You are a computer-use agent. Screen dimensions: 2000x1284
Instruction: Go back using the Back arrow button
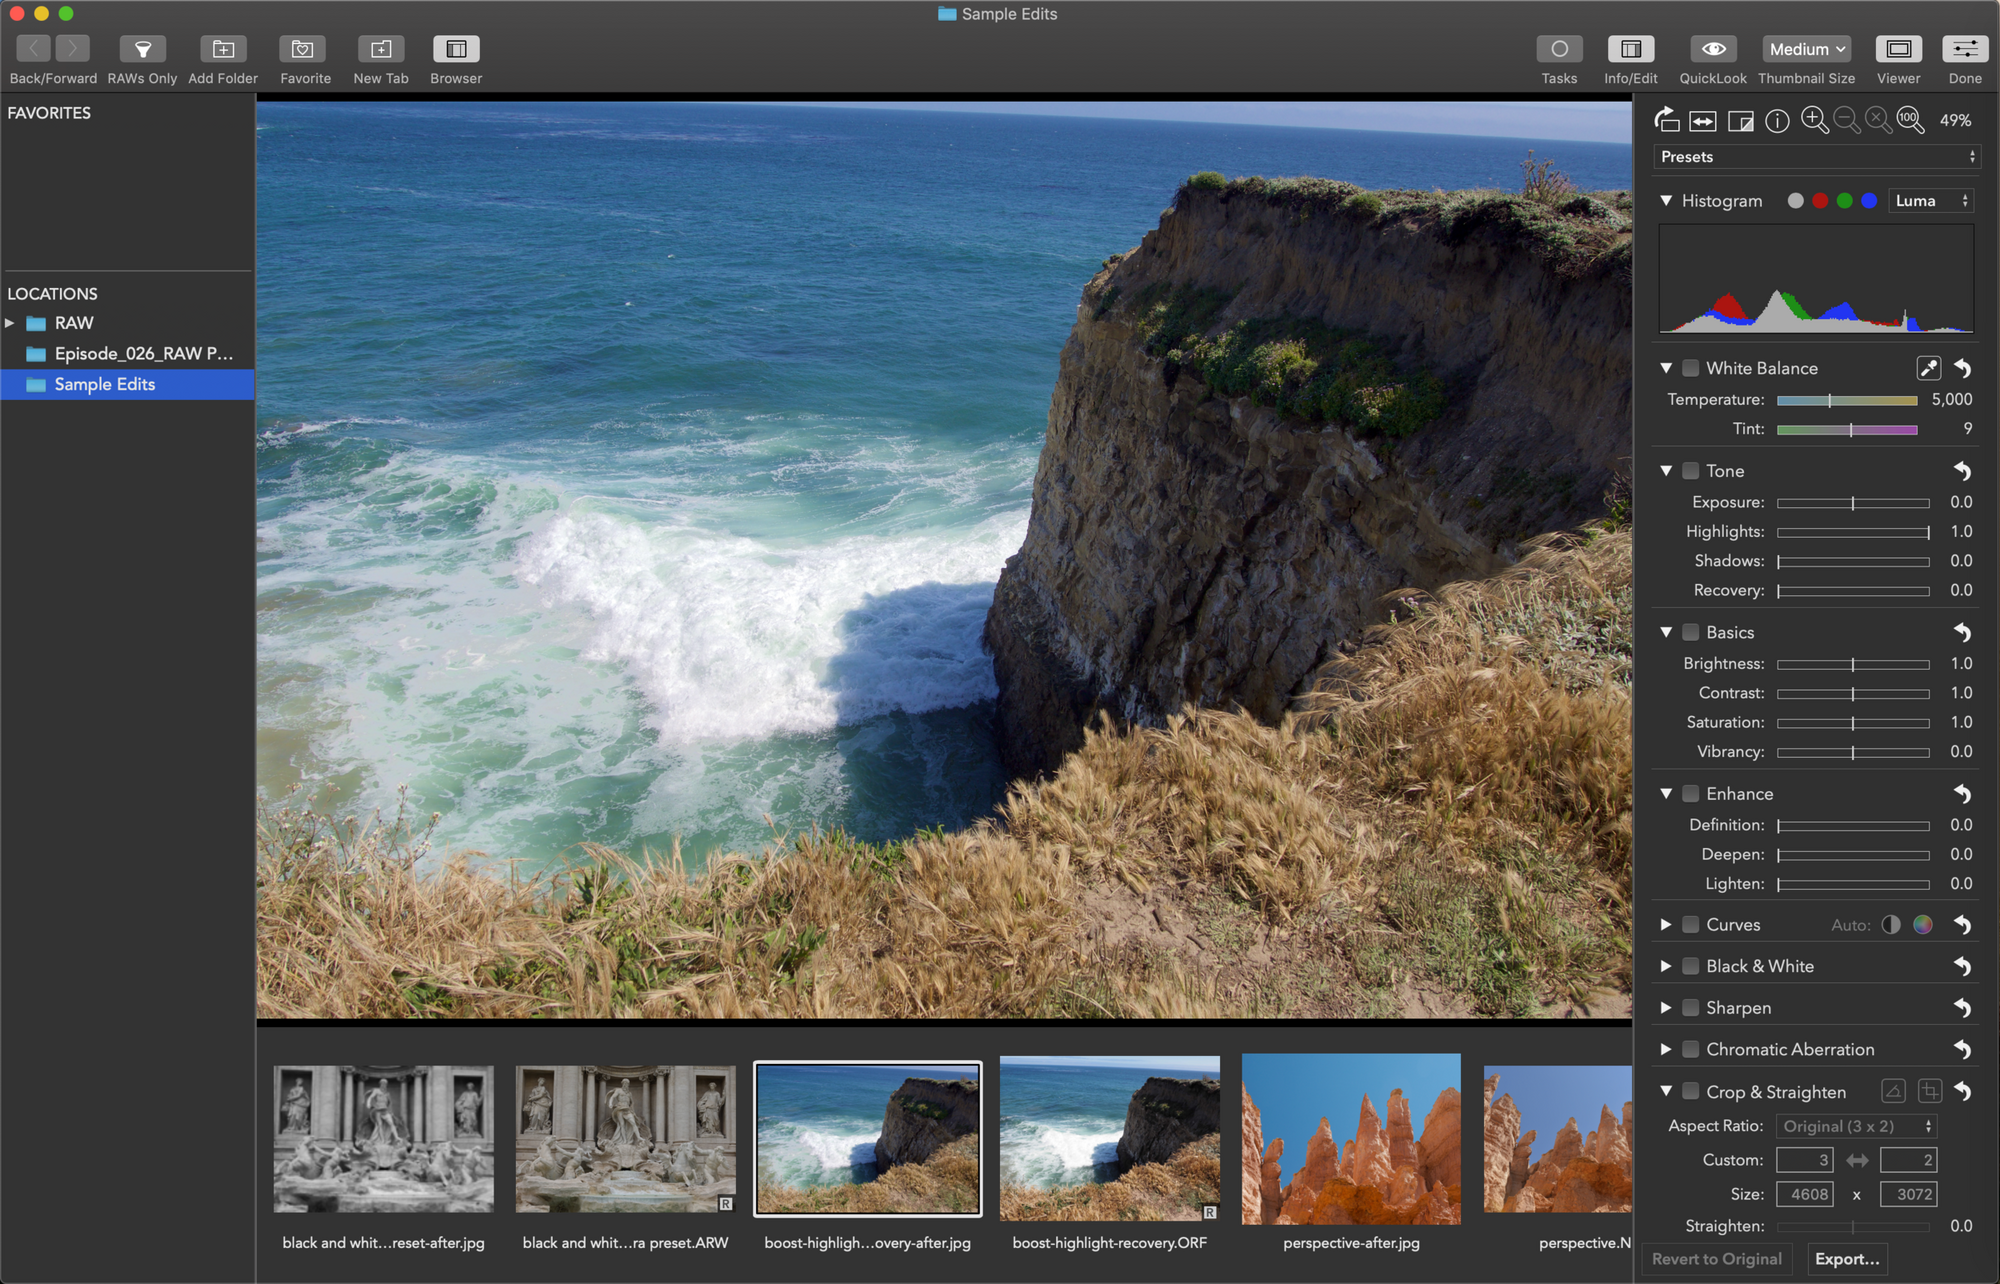pyautogui.click(x=33, y=48)
